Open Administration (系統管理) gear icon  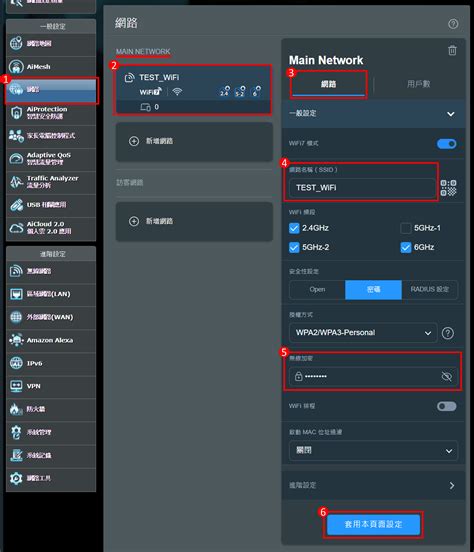tap(16, 432)
